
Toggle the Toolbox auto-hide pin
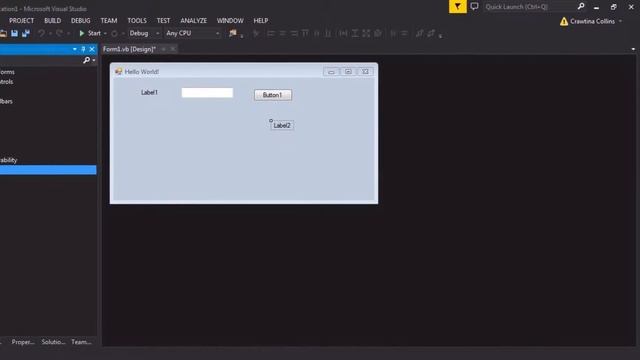(x=83, y=49)
